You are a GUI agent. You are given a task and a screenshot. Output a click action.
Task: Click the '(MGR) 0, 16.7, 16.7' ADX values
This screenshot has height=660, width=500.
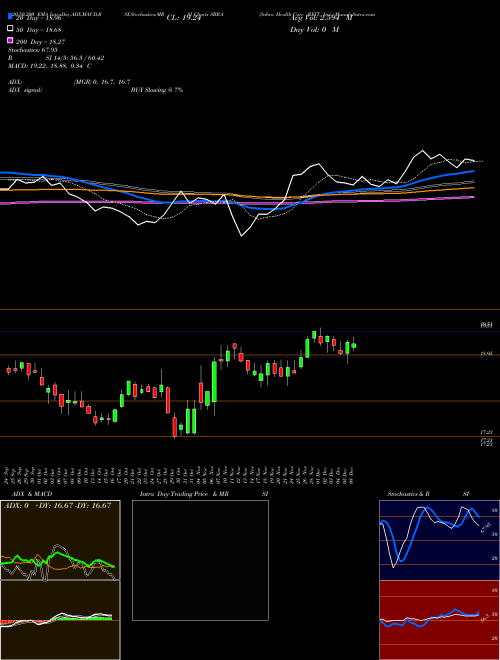tap(102, 82)
